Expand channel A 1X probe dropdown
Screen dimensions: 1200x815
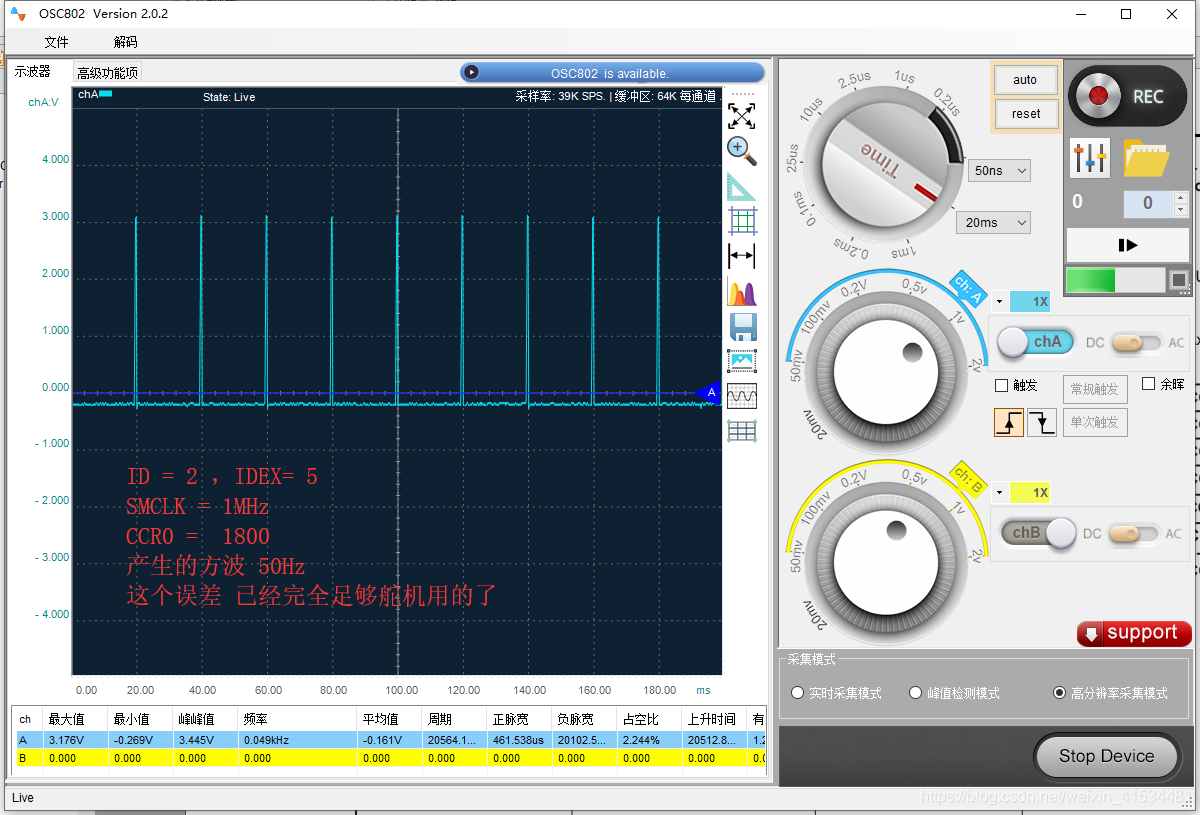pos(999,301)
